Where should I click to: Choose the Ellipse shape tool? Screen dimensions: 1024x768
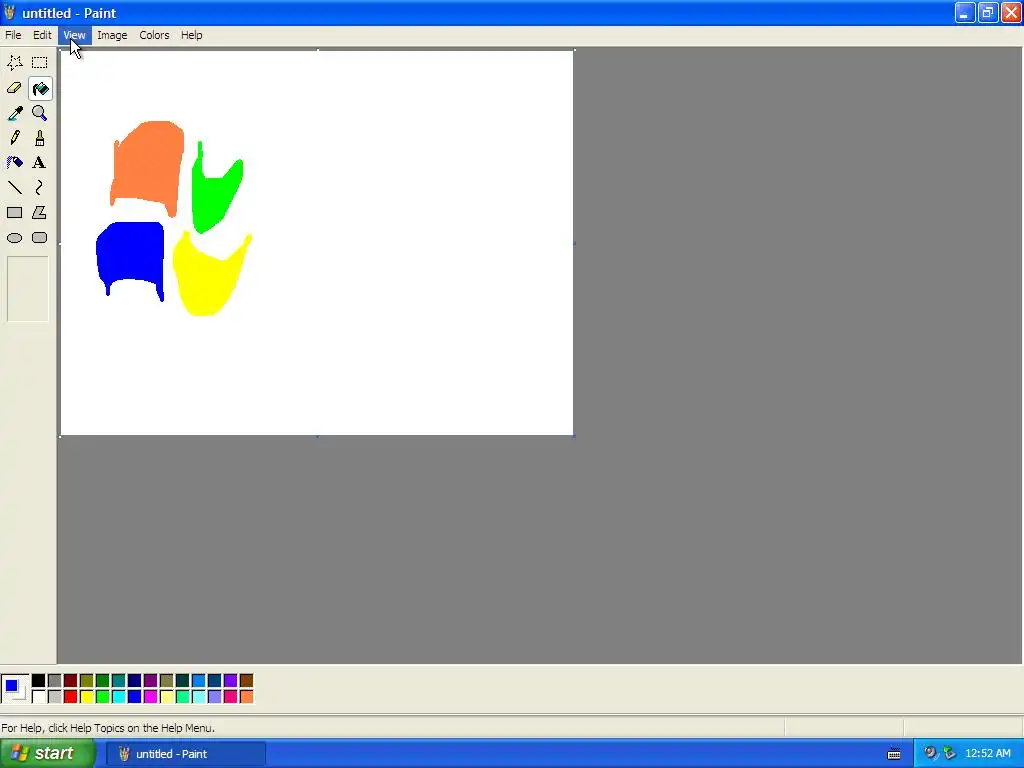pos(14,238)
